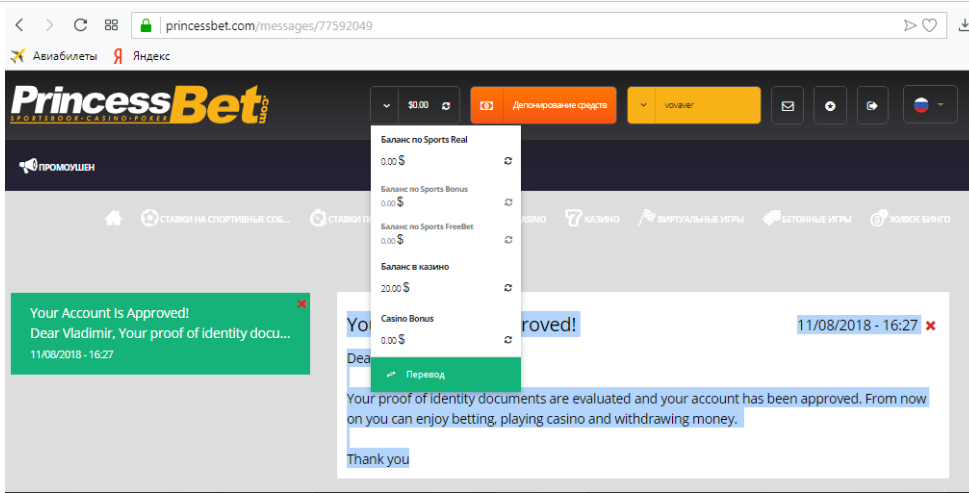Click the round bonus icon in the header
The height and width of the screenshot is (493, 969).
pos(830,106)
